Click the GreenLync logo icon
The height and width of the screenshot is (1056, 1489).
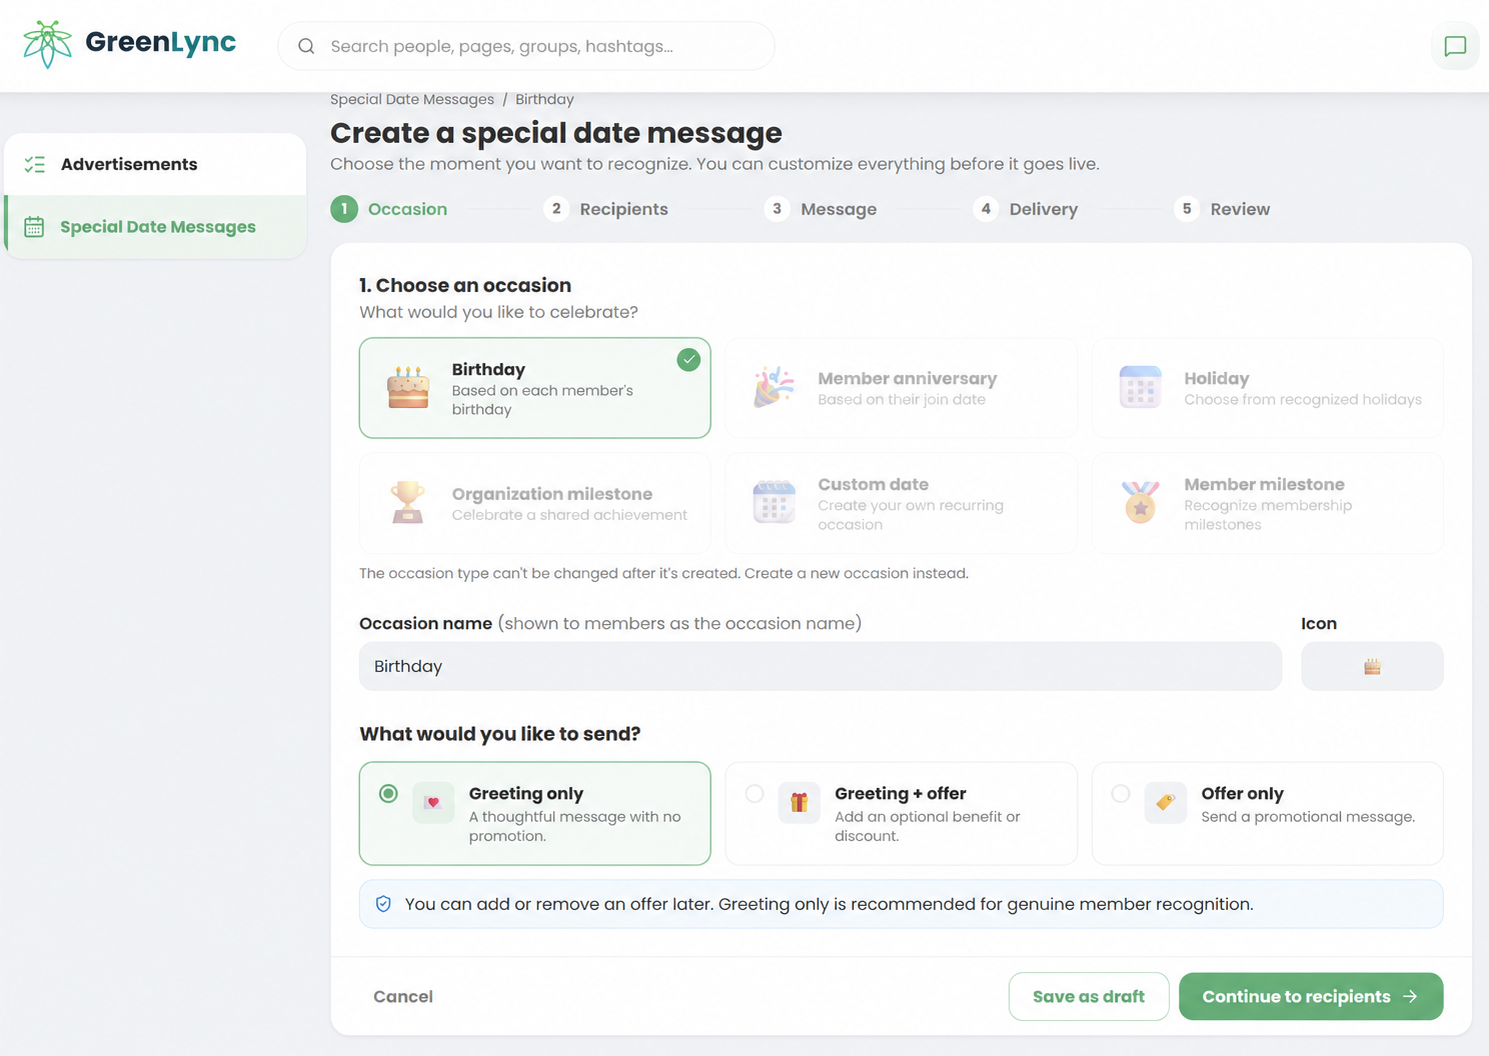tap(48, 44)
